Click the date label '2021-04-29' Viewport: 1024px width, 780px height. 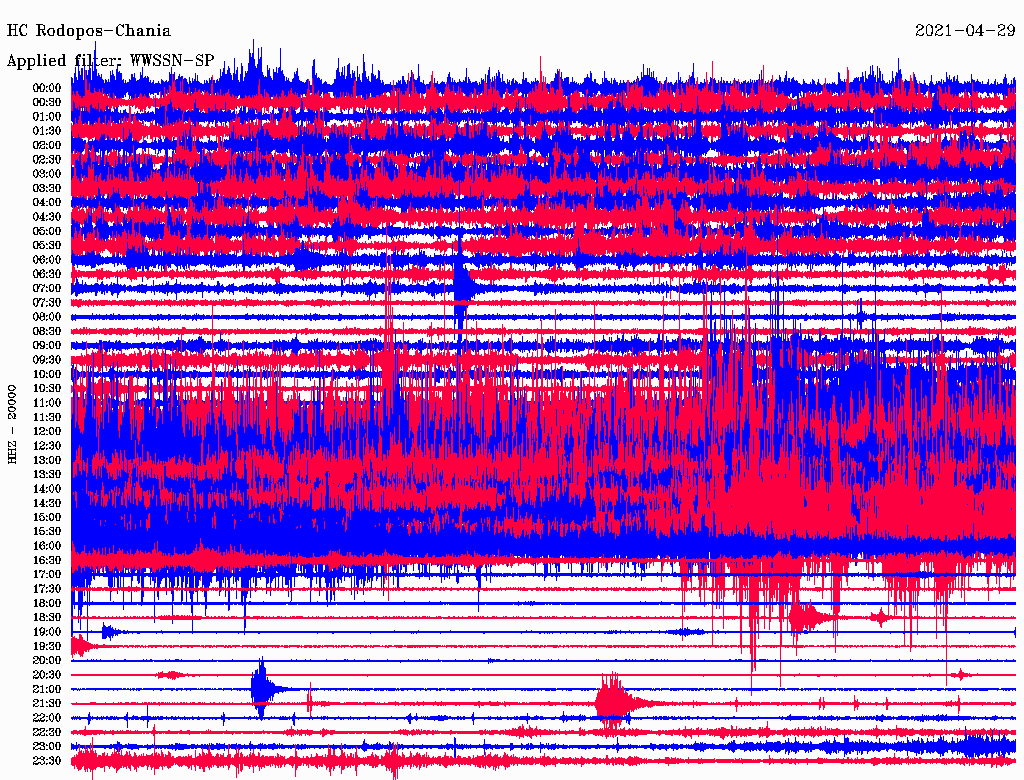coord(965,31)
